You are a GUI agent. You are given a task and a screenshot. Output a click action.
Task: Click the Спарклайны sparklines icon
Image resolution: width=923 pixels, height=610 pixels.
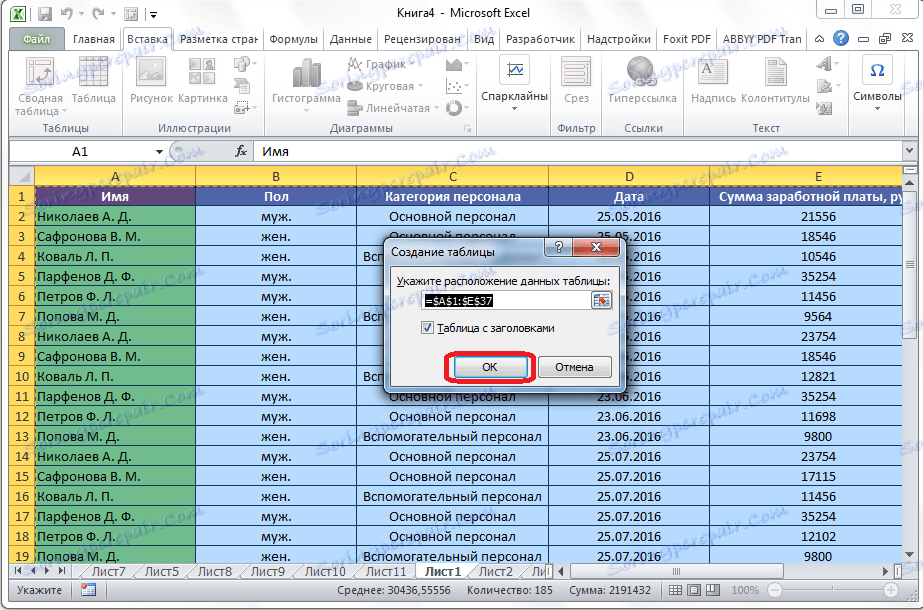[x=514, y=71]
